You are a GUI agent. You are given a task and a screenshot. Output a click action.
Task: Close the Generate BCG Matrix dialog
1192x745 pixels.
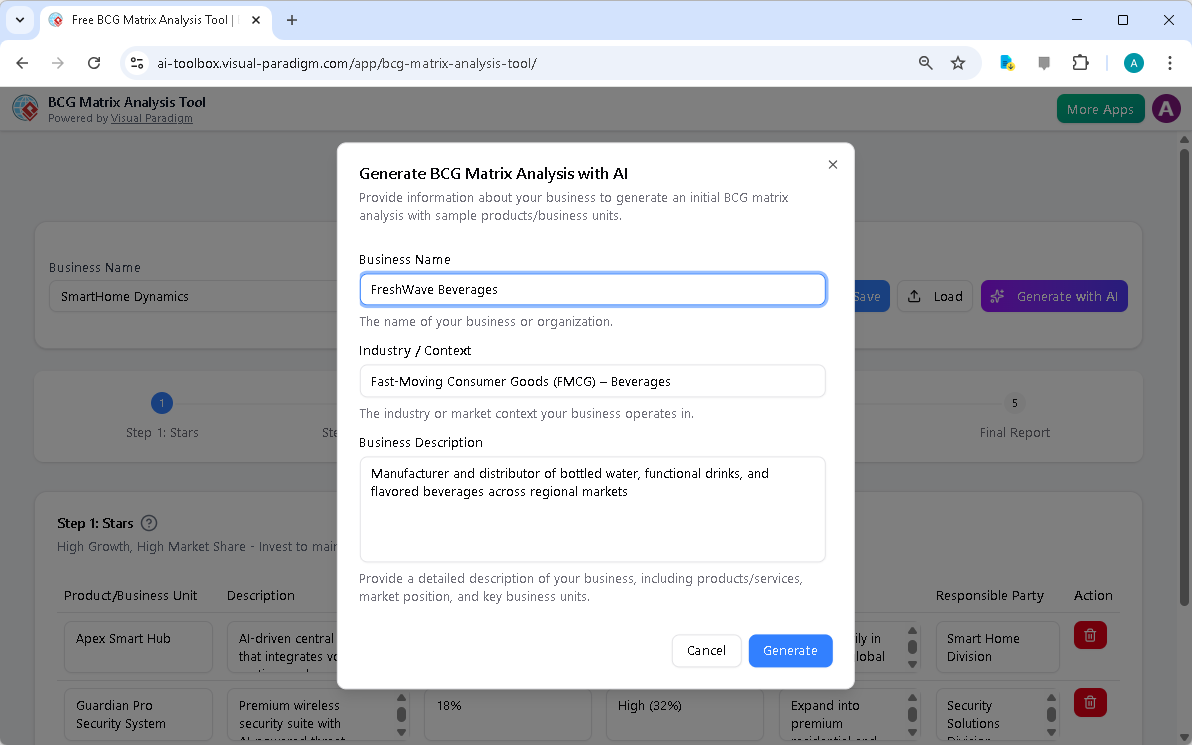pyautogui.click(x=832, y=165)
